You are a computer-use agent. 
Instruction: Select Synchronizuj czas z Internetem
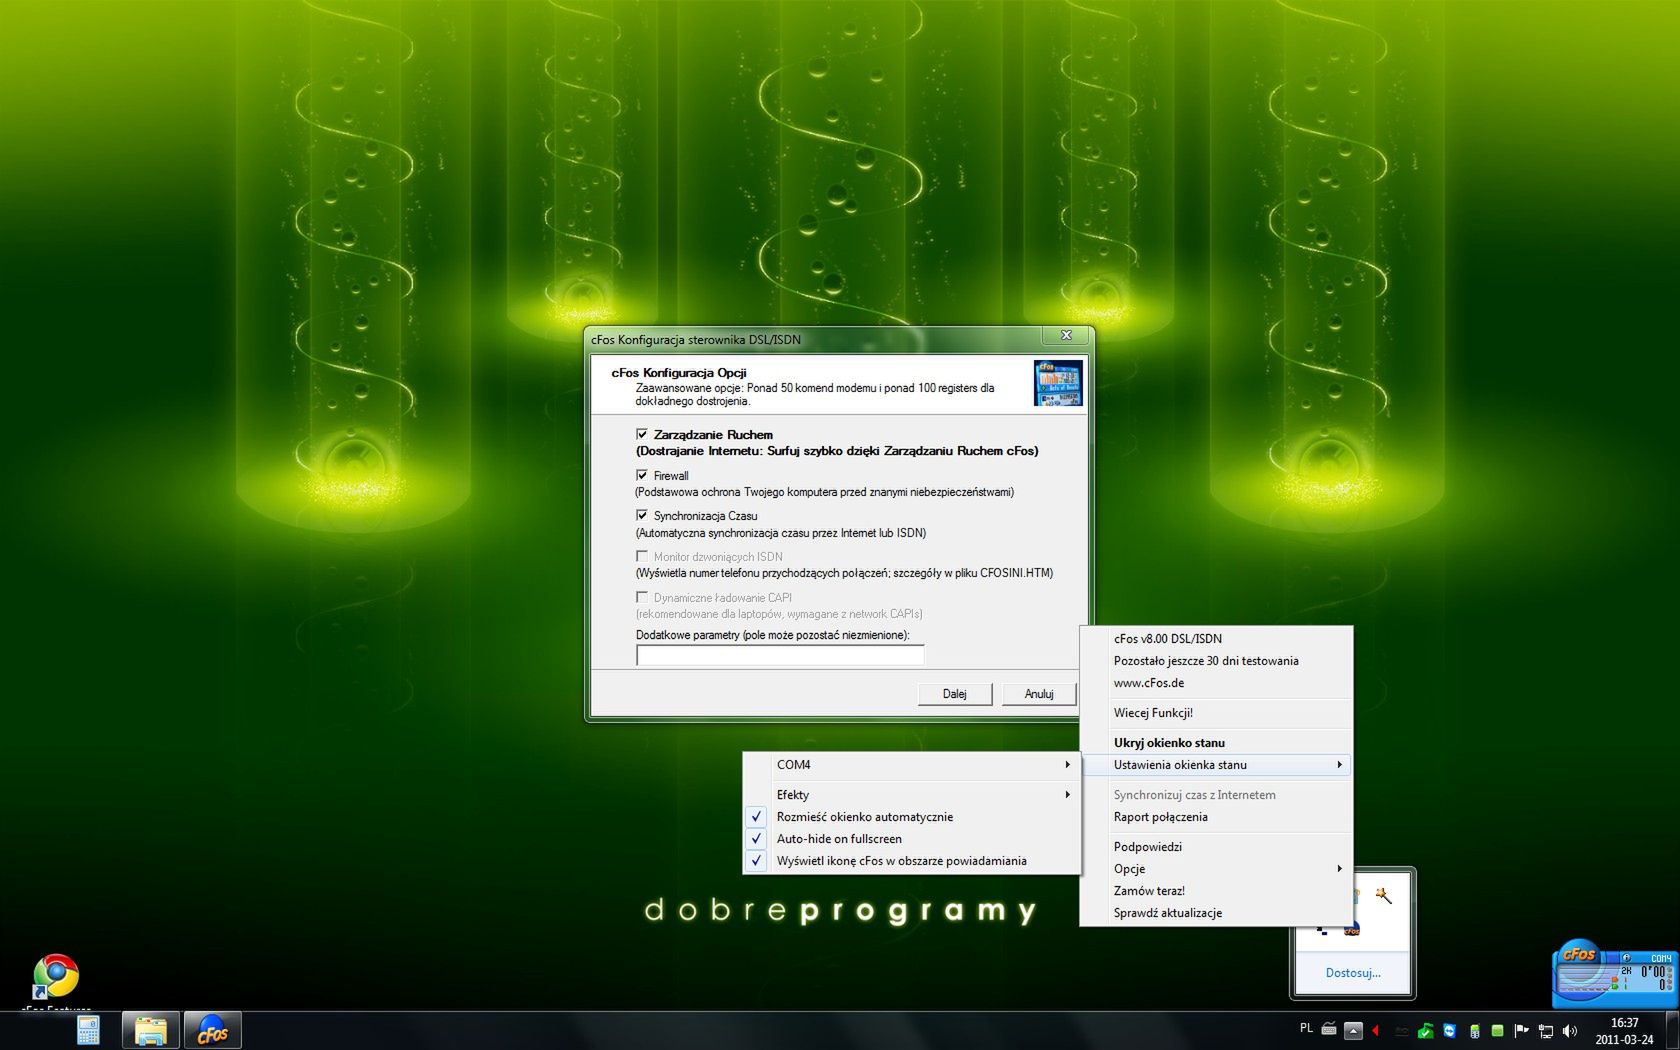(1216, 795)
